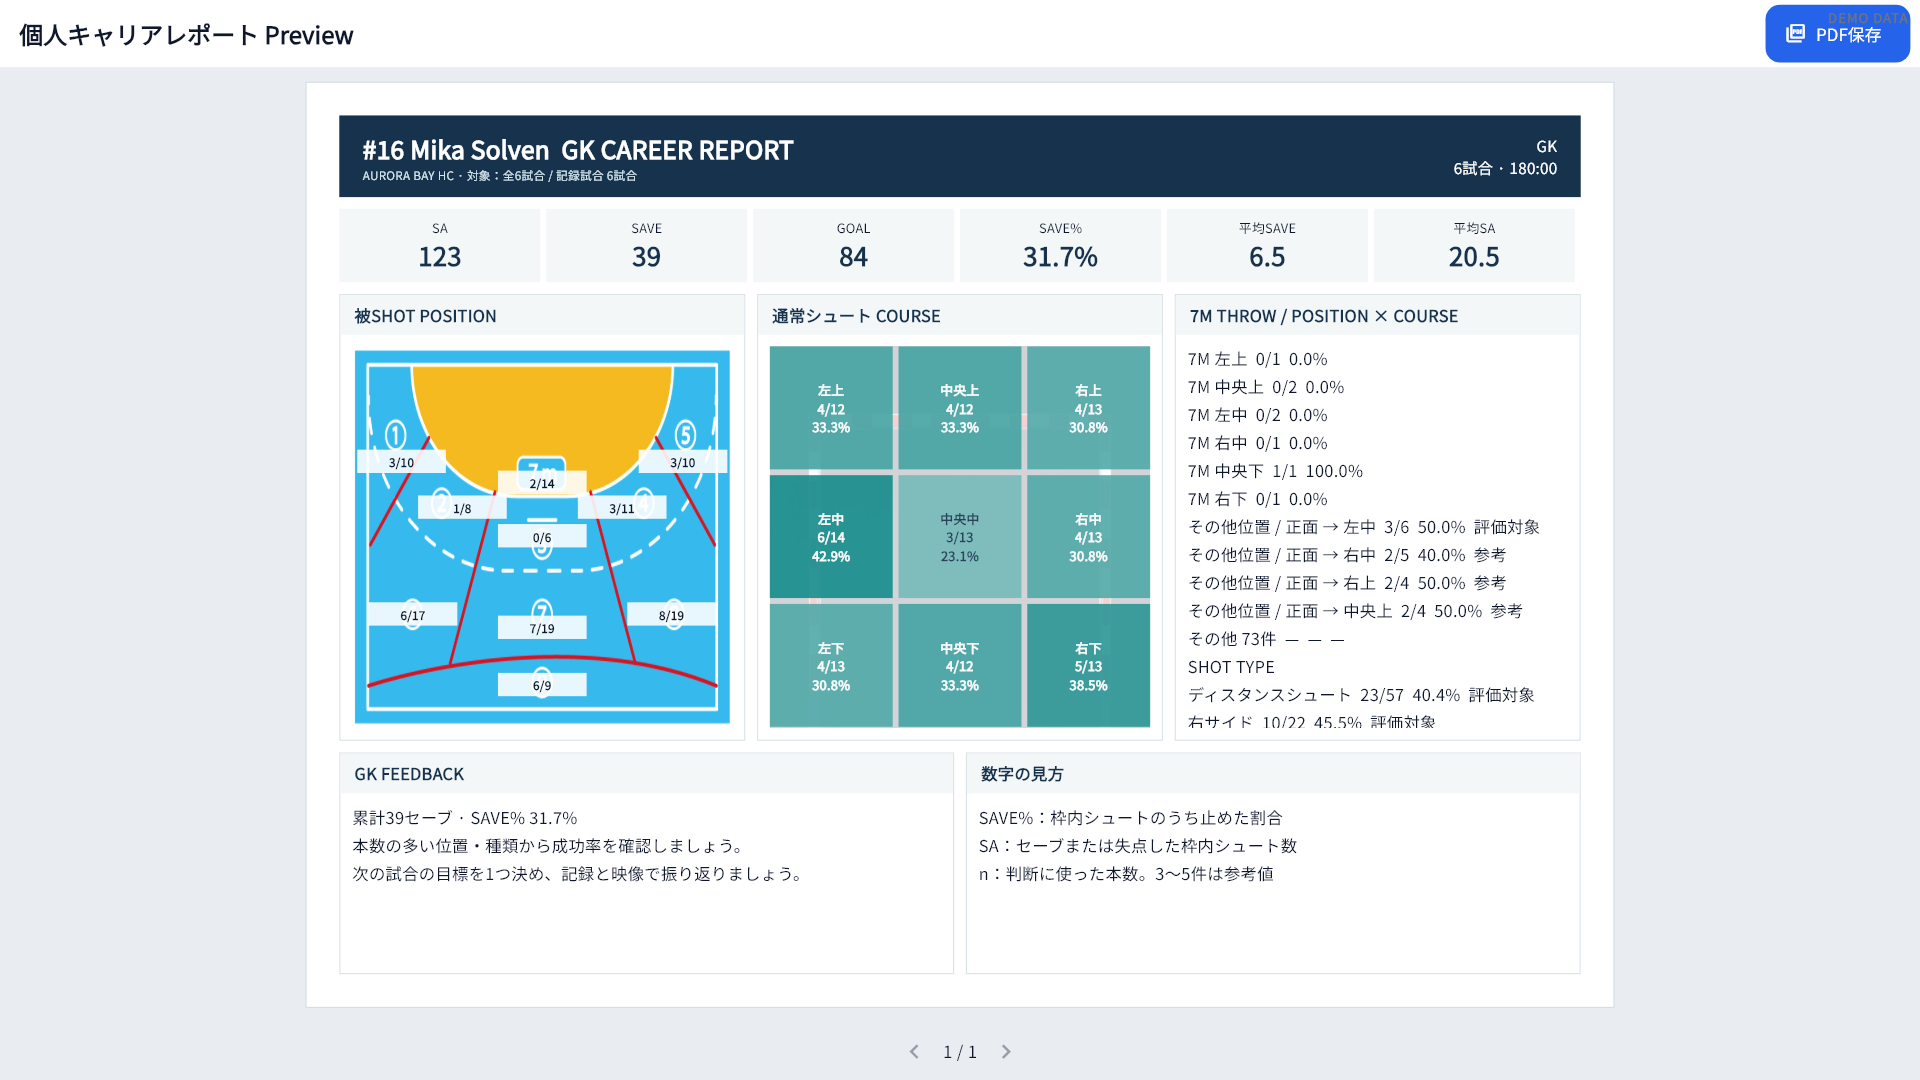Click the 平均SAVE 6.5 stat card

point(1267,245)
